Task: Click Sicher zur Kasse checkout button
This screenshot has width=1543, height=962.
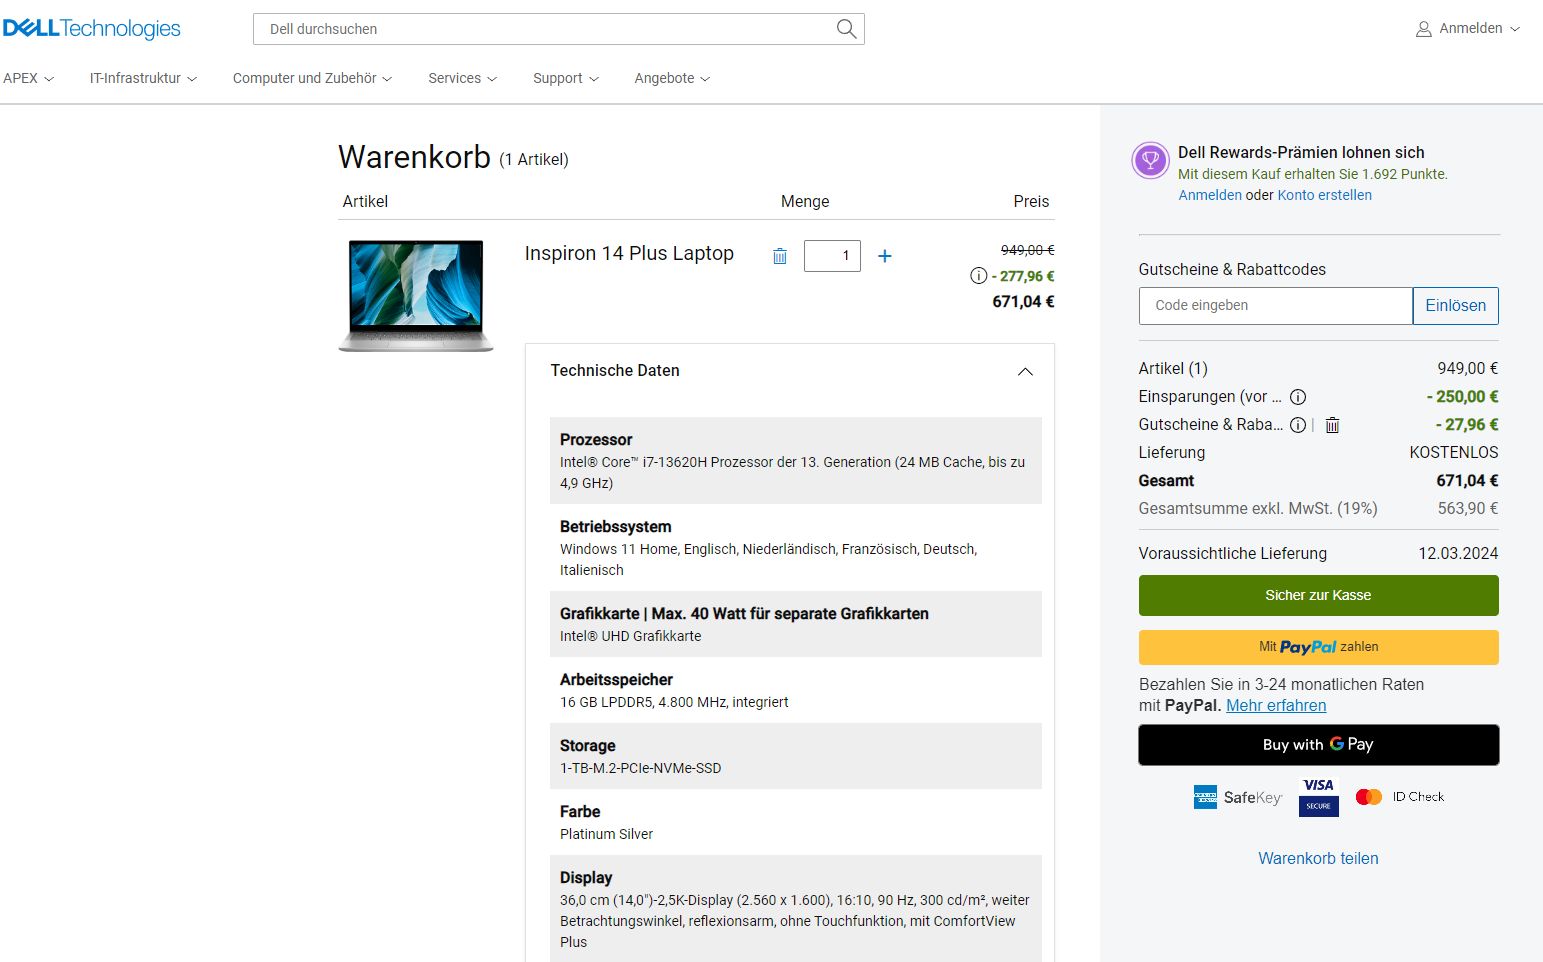Action: click(1318, 595)
